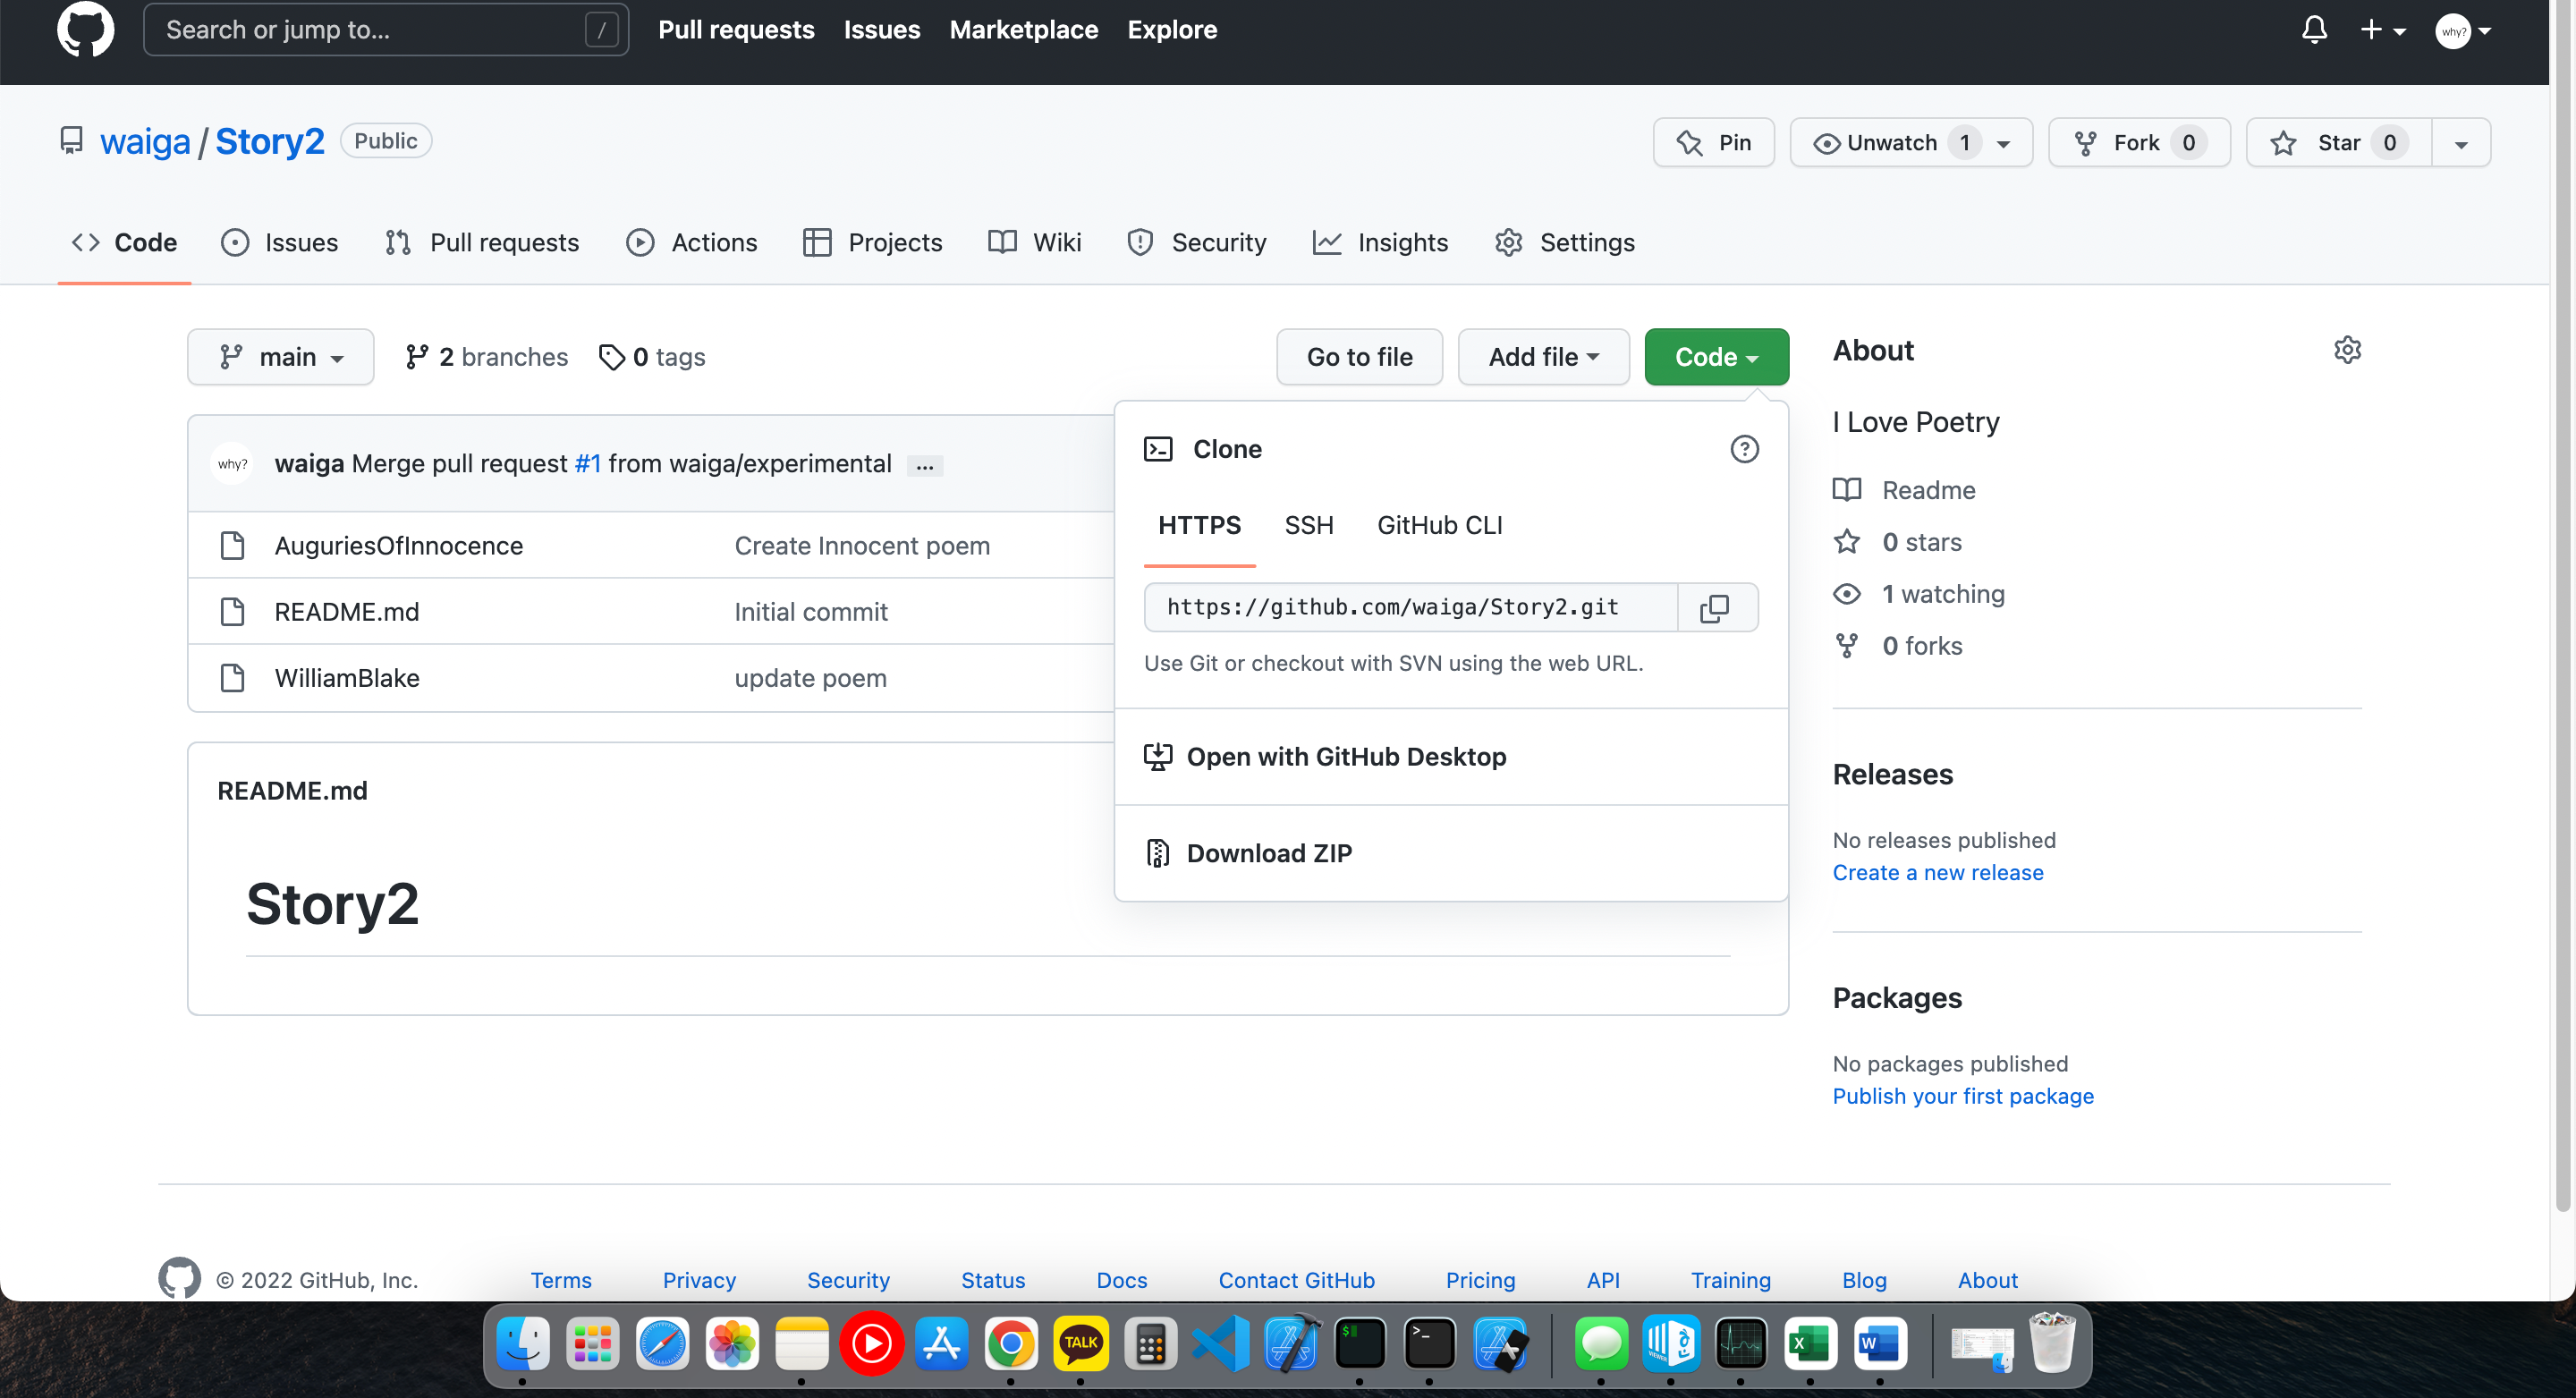This screenshot has height=1398, width=2576.
Task: Open the Projects tab
Action: coord(873,242)
